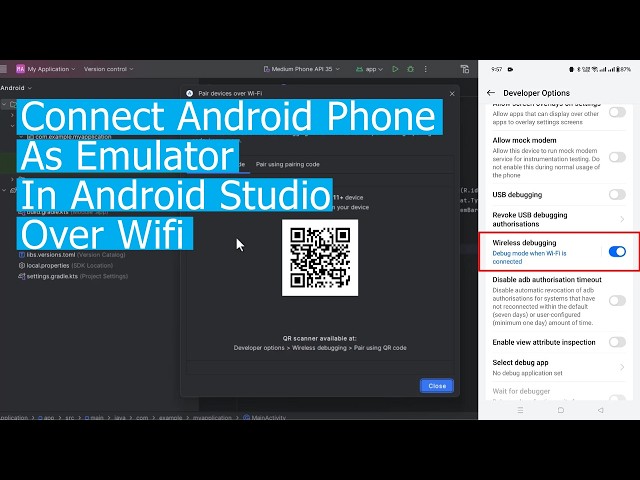Tap the phone's recent apps menu icon
The width and height of the screenshot is (640, 480).
[x=520, y=410]
